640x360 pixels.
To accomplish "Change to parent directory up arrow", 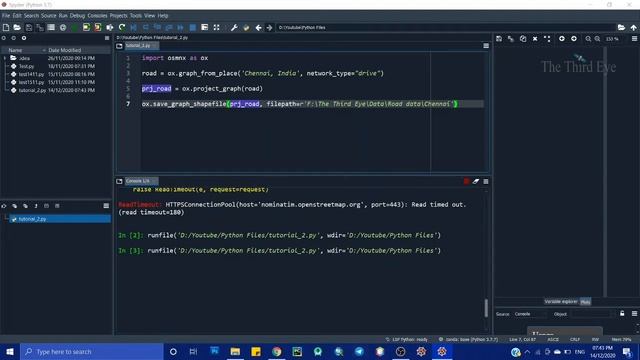I will pyautogui.click(x=633, y=27).
